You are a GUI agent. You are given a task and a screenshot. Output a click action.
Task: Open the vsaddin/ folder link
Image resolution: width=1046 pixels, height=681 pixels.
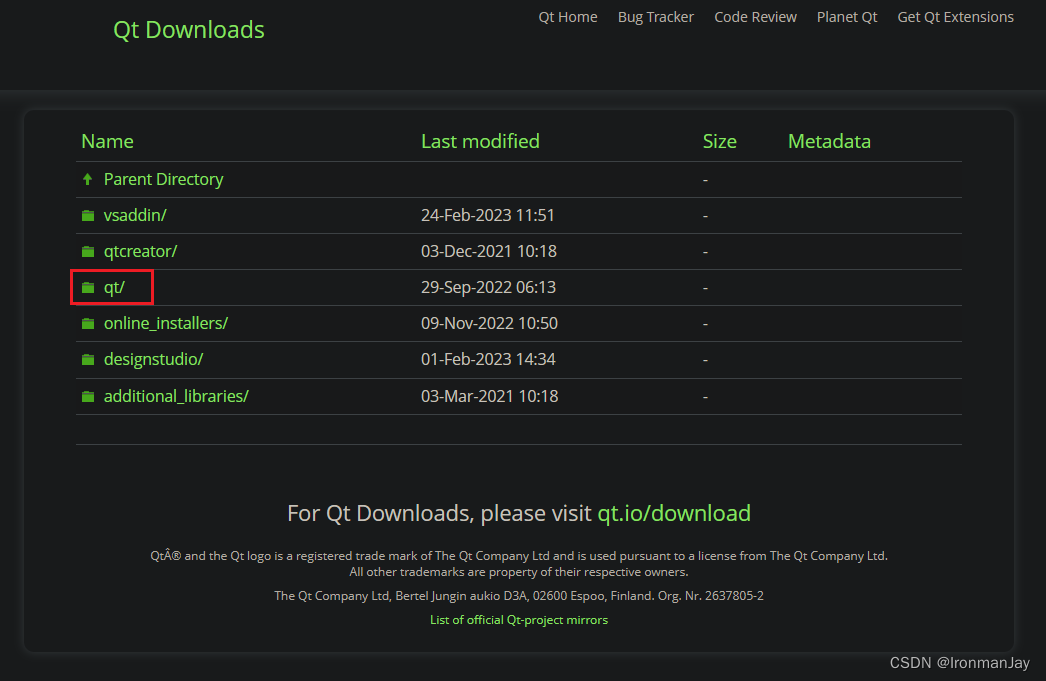135,215
